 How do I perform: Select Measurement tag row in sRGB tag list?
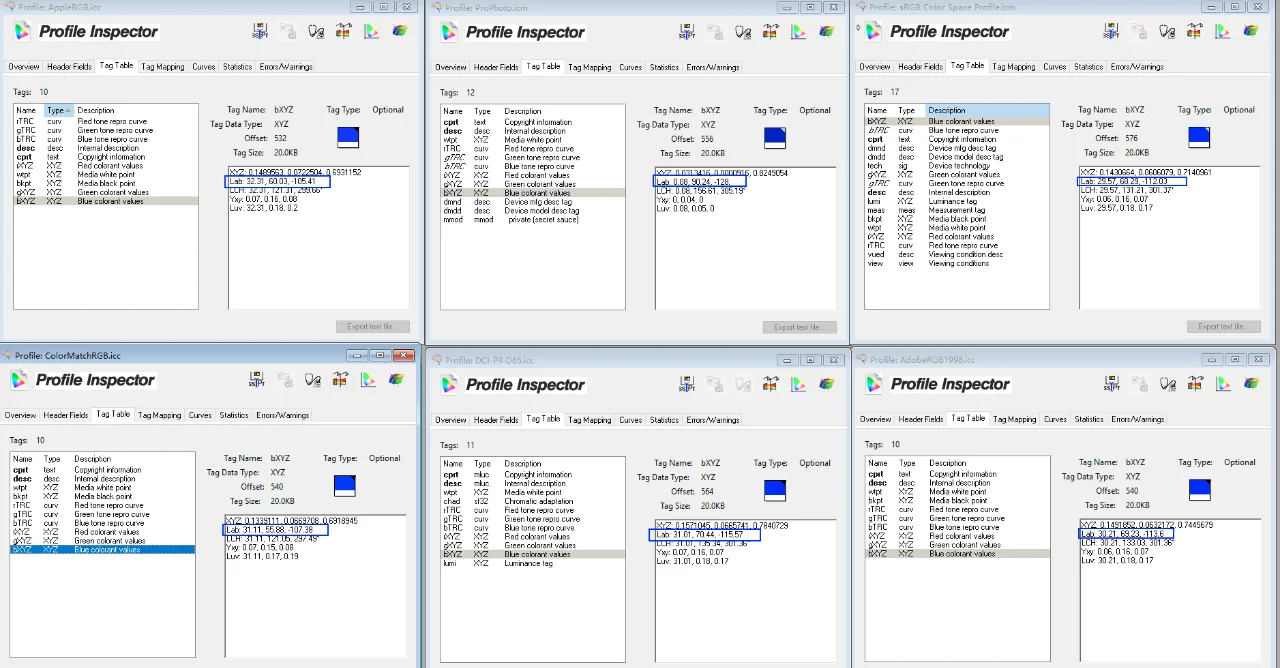[956, 210]
